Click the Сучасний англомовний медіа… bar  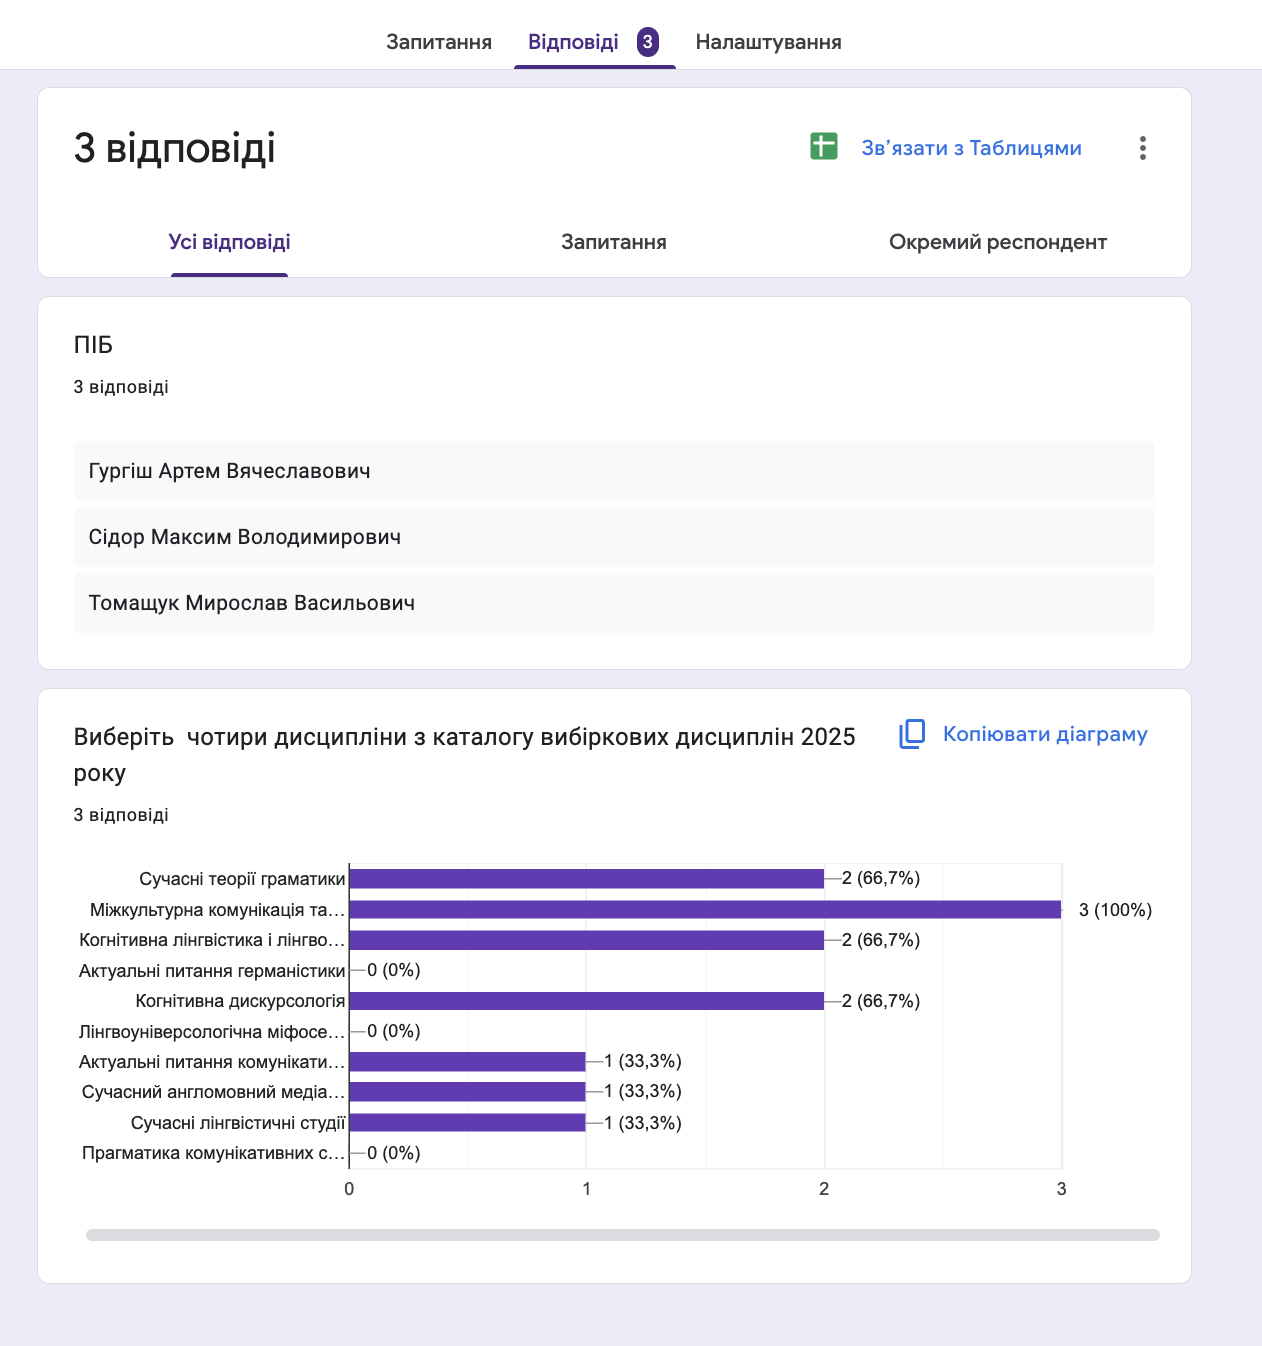coord(467,1092)
